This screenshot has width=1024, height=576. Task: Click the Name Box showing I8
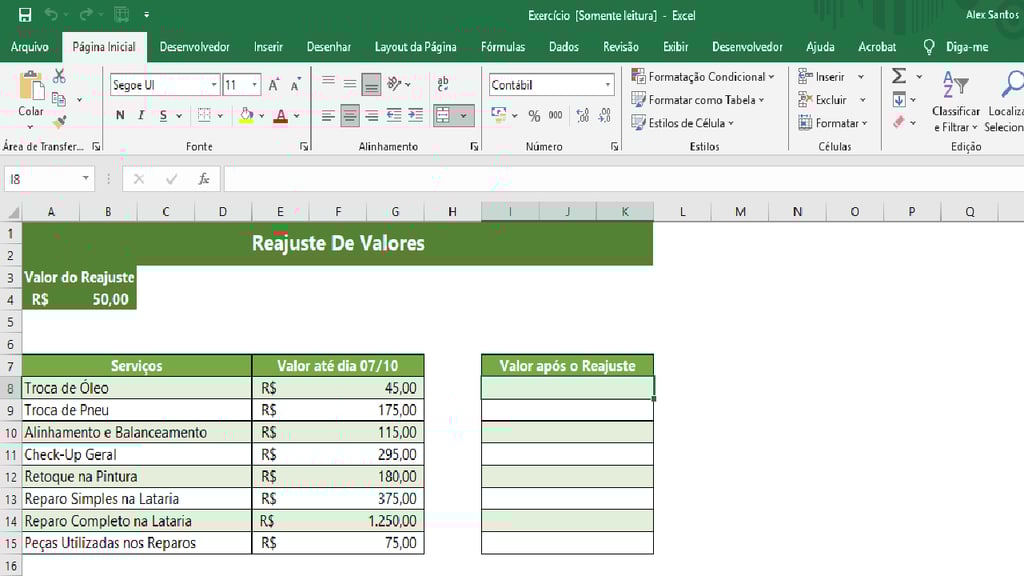click(x=43, y=179)
